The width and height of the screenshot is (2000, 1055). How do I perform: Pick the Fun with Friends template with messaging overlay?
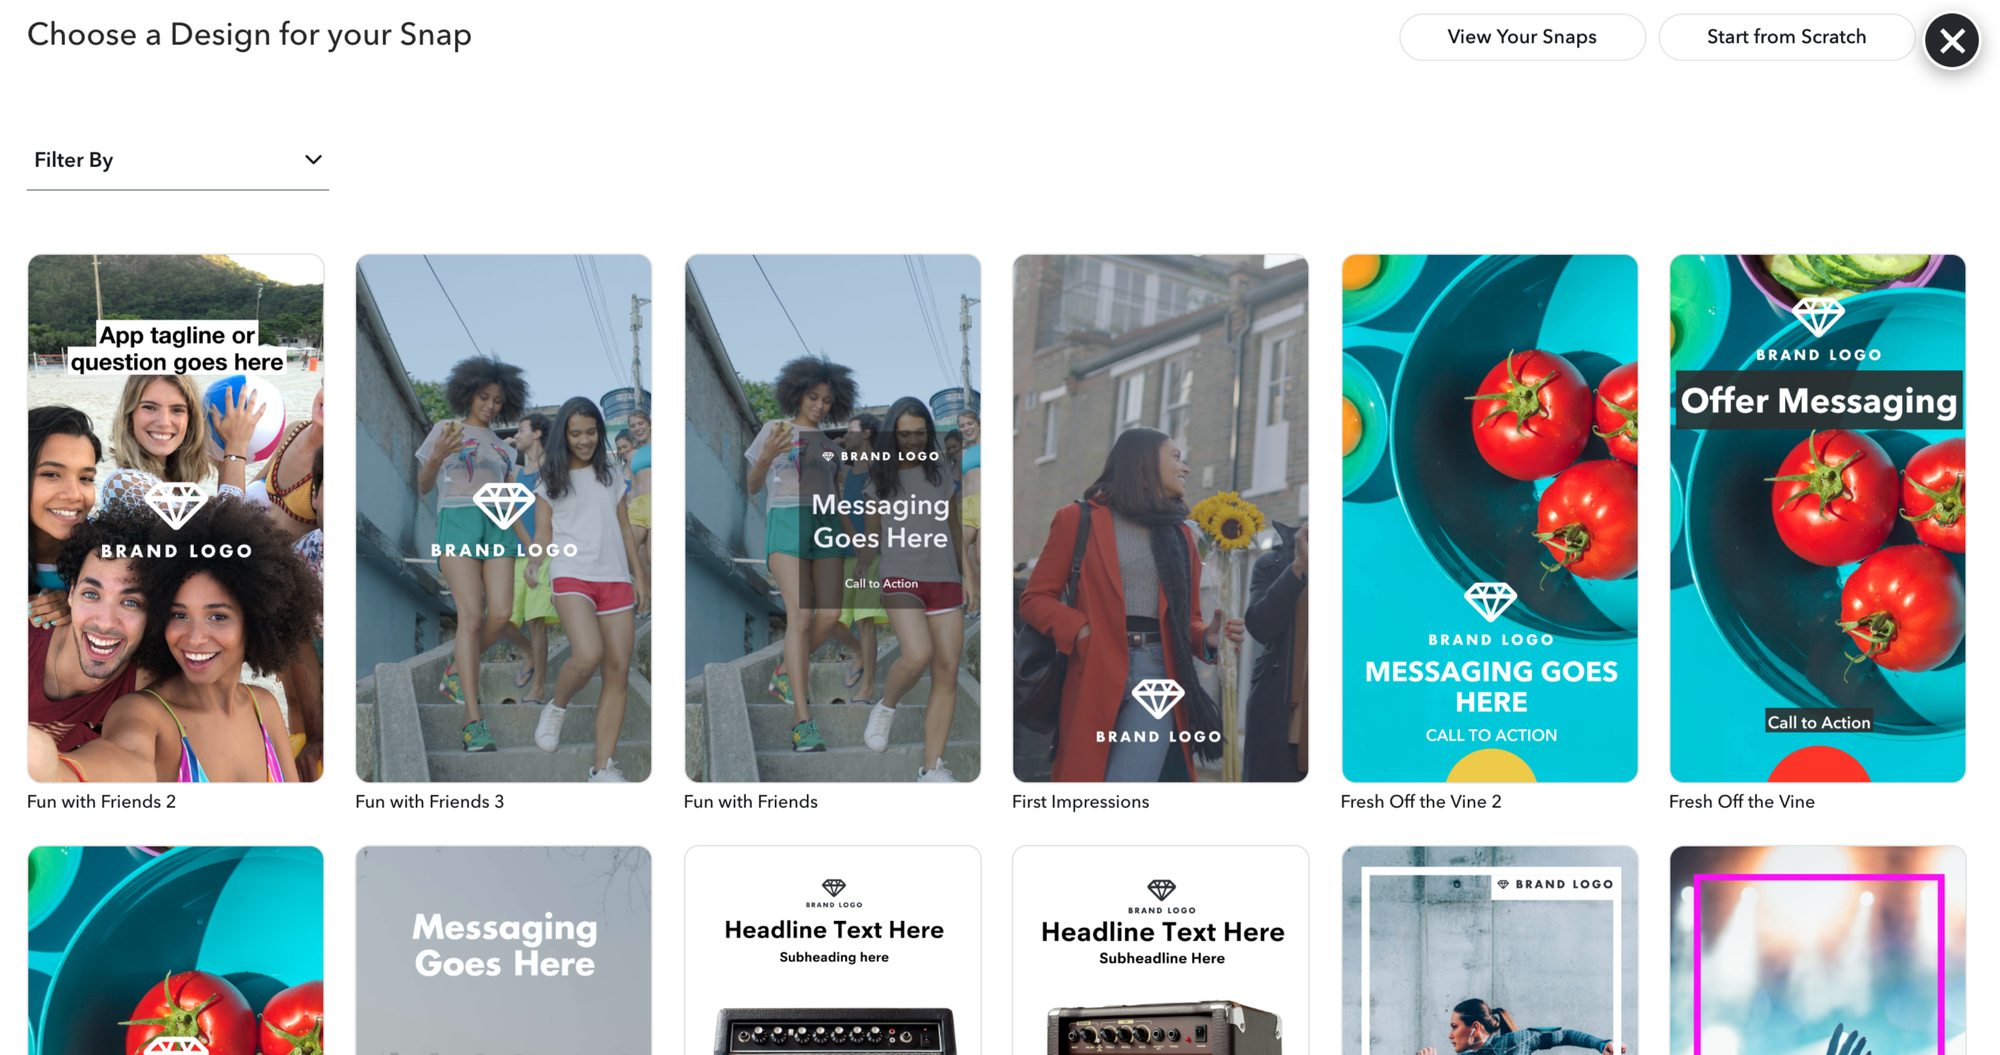(x=832, y=518)
